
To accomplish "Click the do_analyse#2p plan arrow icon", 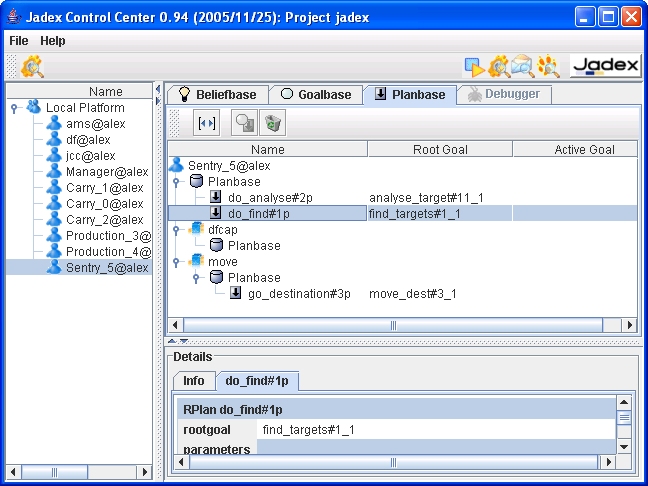I will pos(215,197).
